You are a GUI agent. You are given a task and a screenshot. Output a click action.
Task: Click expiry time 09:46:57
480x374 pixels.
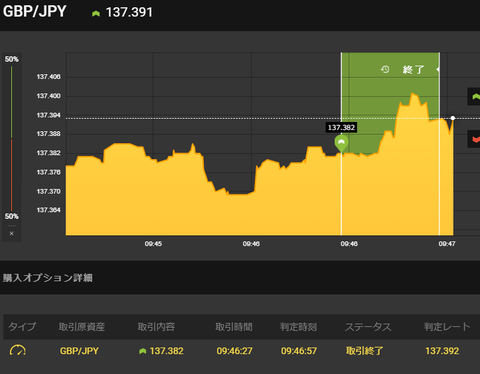click(x=299, y=351)
